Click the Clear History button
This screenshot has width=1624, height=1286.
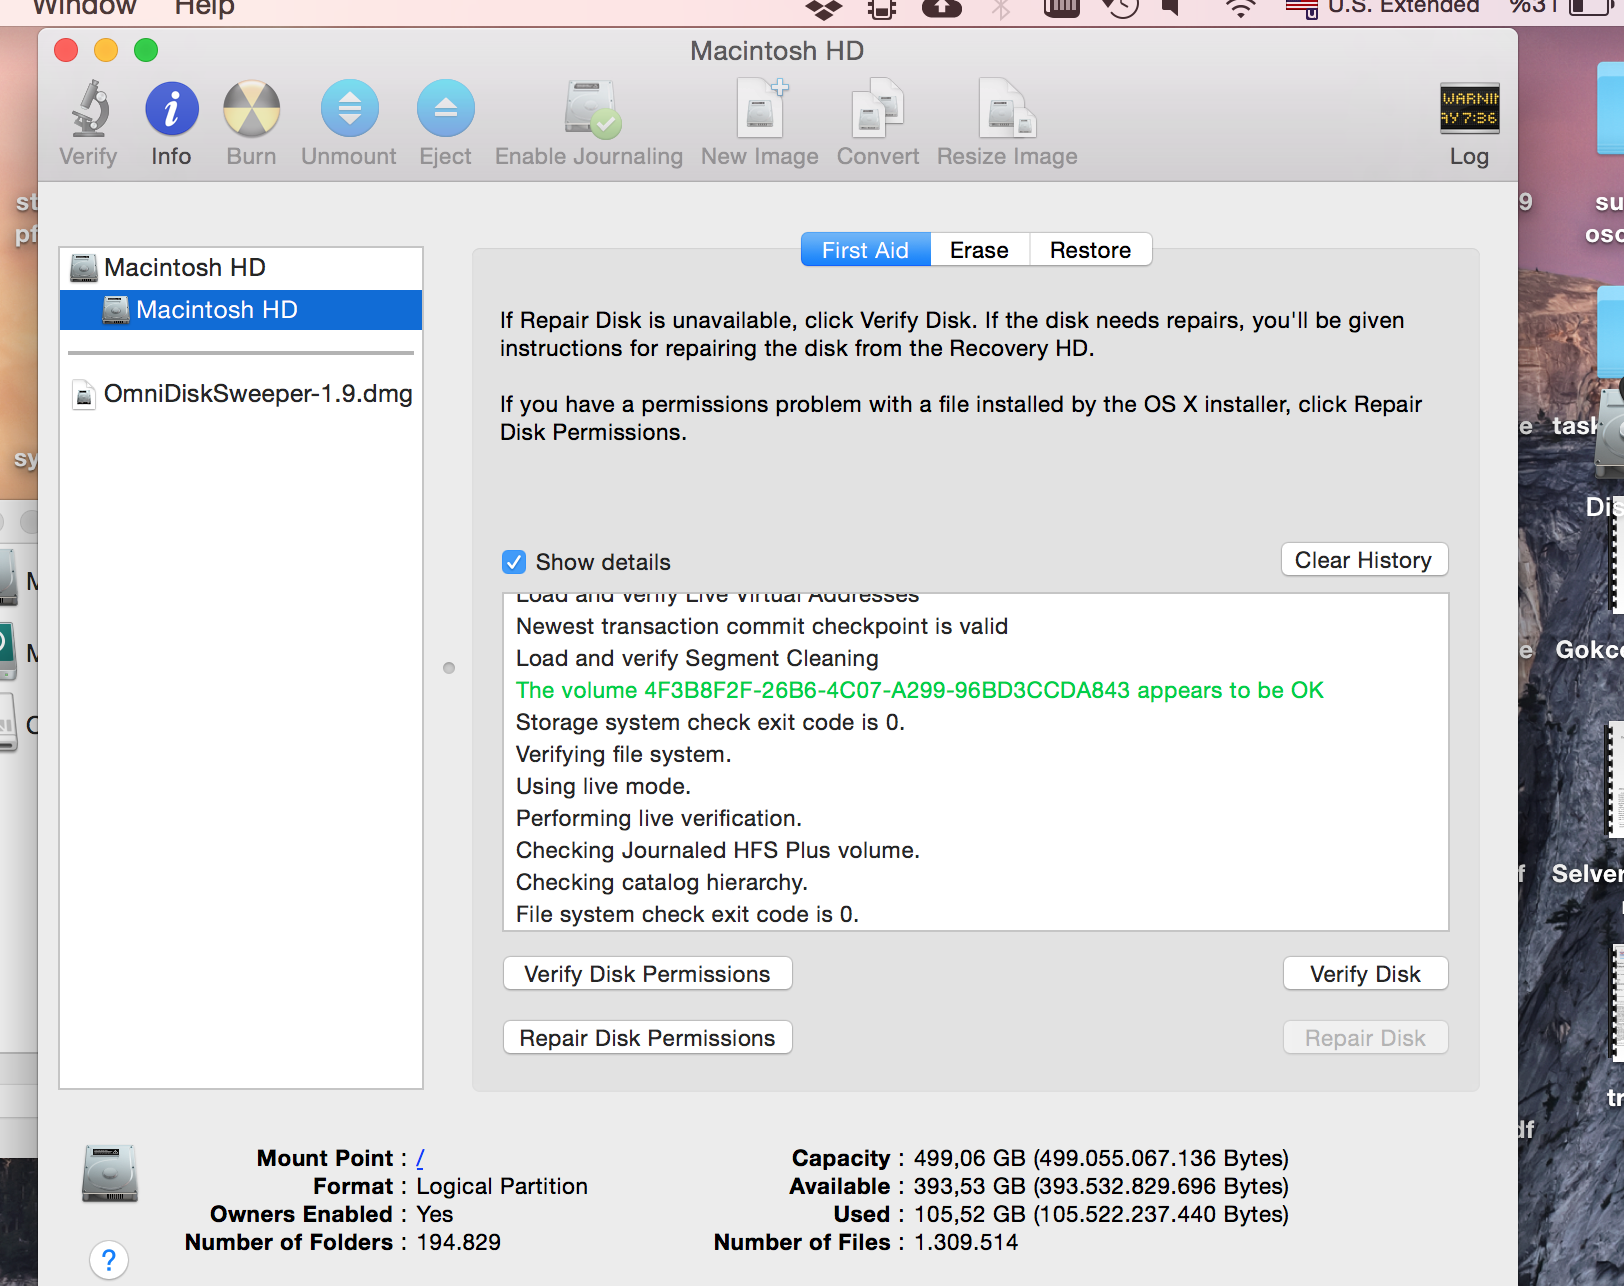[x=1364, y=560]
